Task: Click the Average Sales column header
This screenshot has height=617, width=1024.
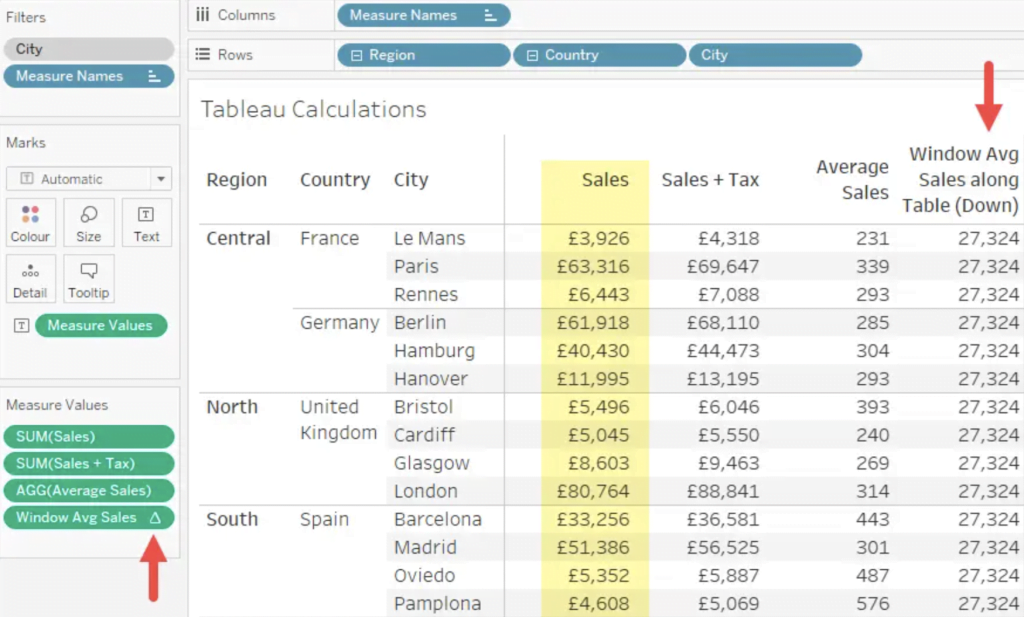Action: click(x=852, y=180)
